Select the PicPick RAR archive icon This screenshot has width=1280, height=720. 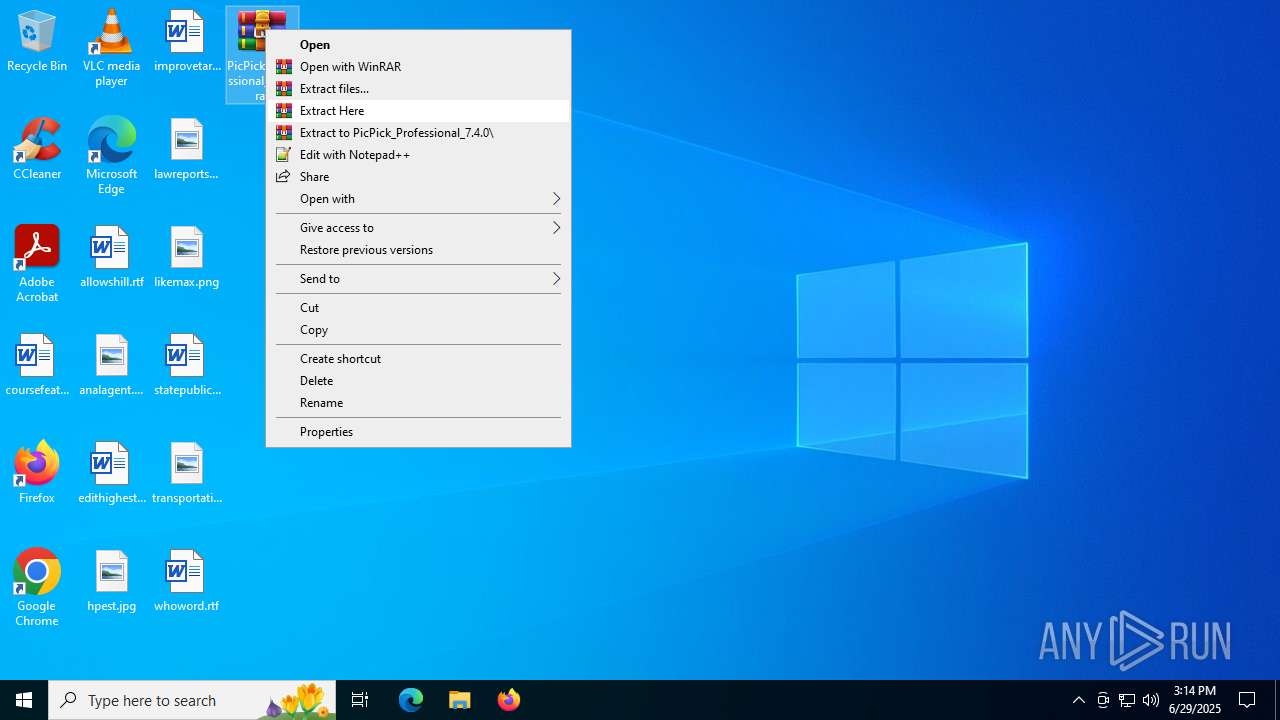click(248, 54)
